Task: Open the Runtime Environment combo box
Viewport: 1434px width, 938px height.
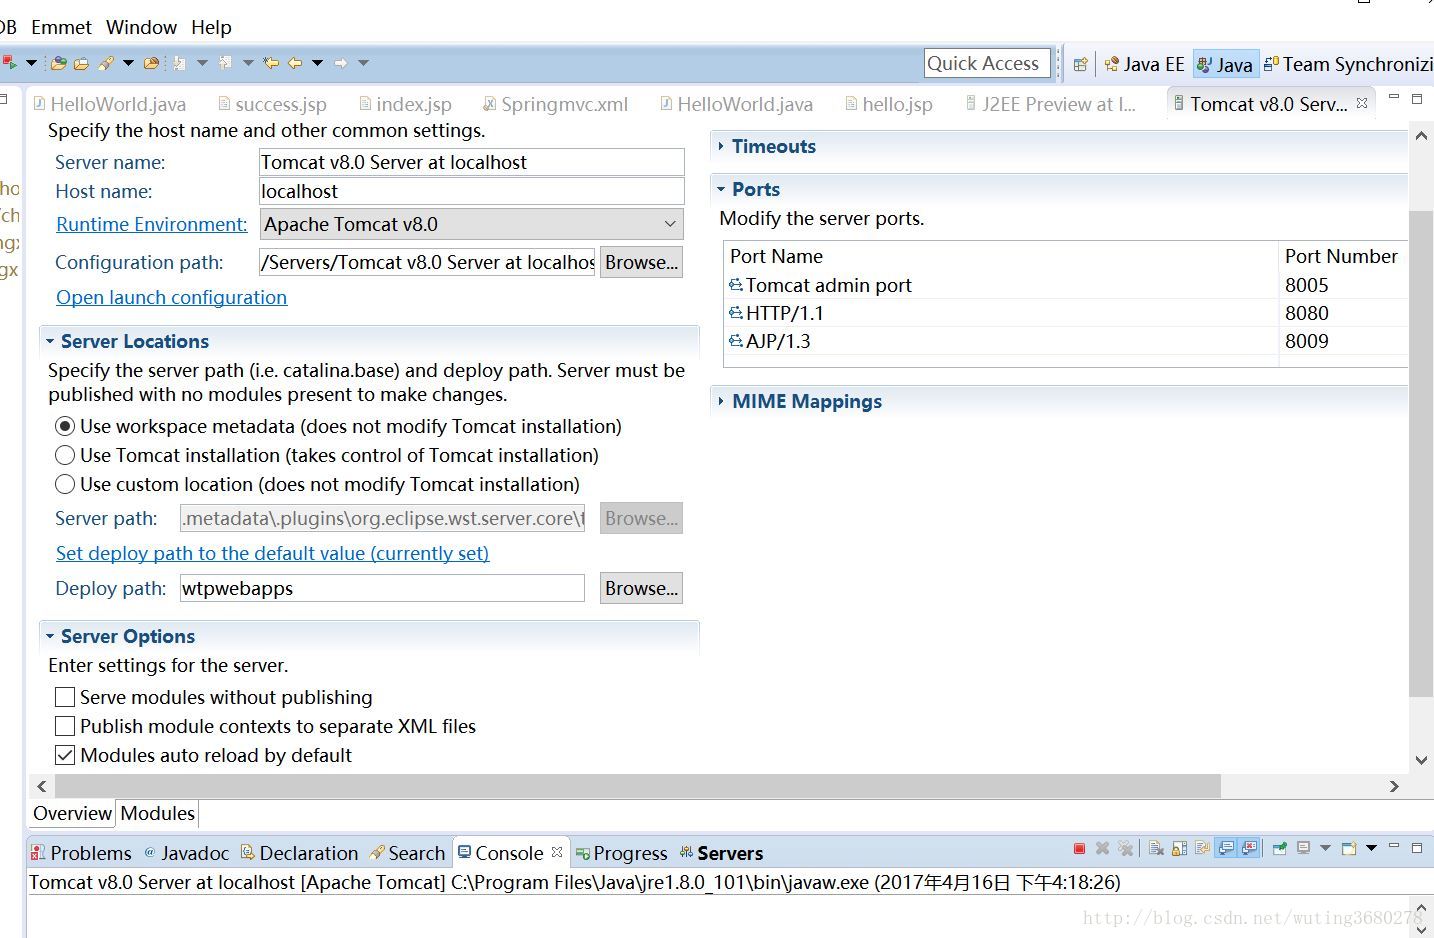Action: pos(472,224)
